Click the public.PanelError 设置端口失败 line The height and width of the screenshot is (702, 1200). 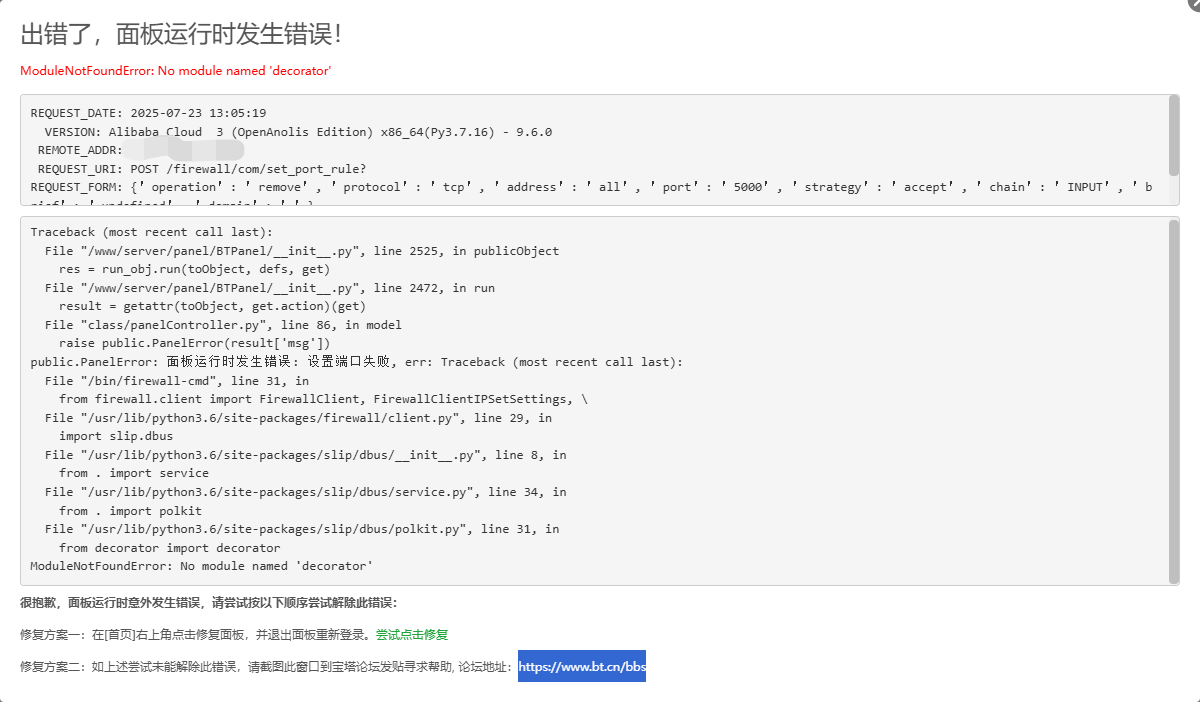[350, 361]
